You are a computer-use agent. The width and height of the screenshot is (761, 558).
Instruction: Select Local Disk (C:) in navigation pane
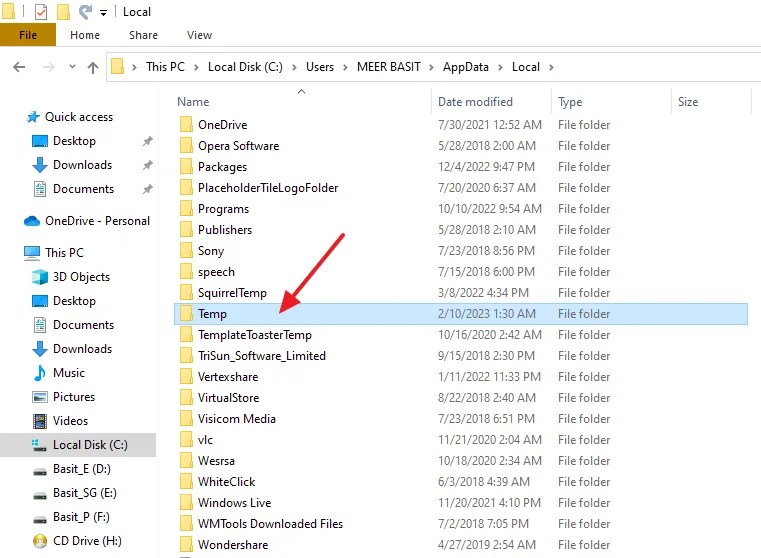[78, 445]
